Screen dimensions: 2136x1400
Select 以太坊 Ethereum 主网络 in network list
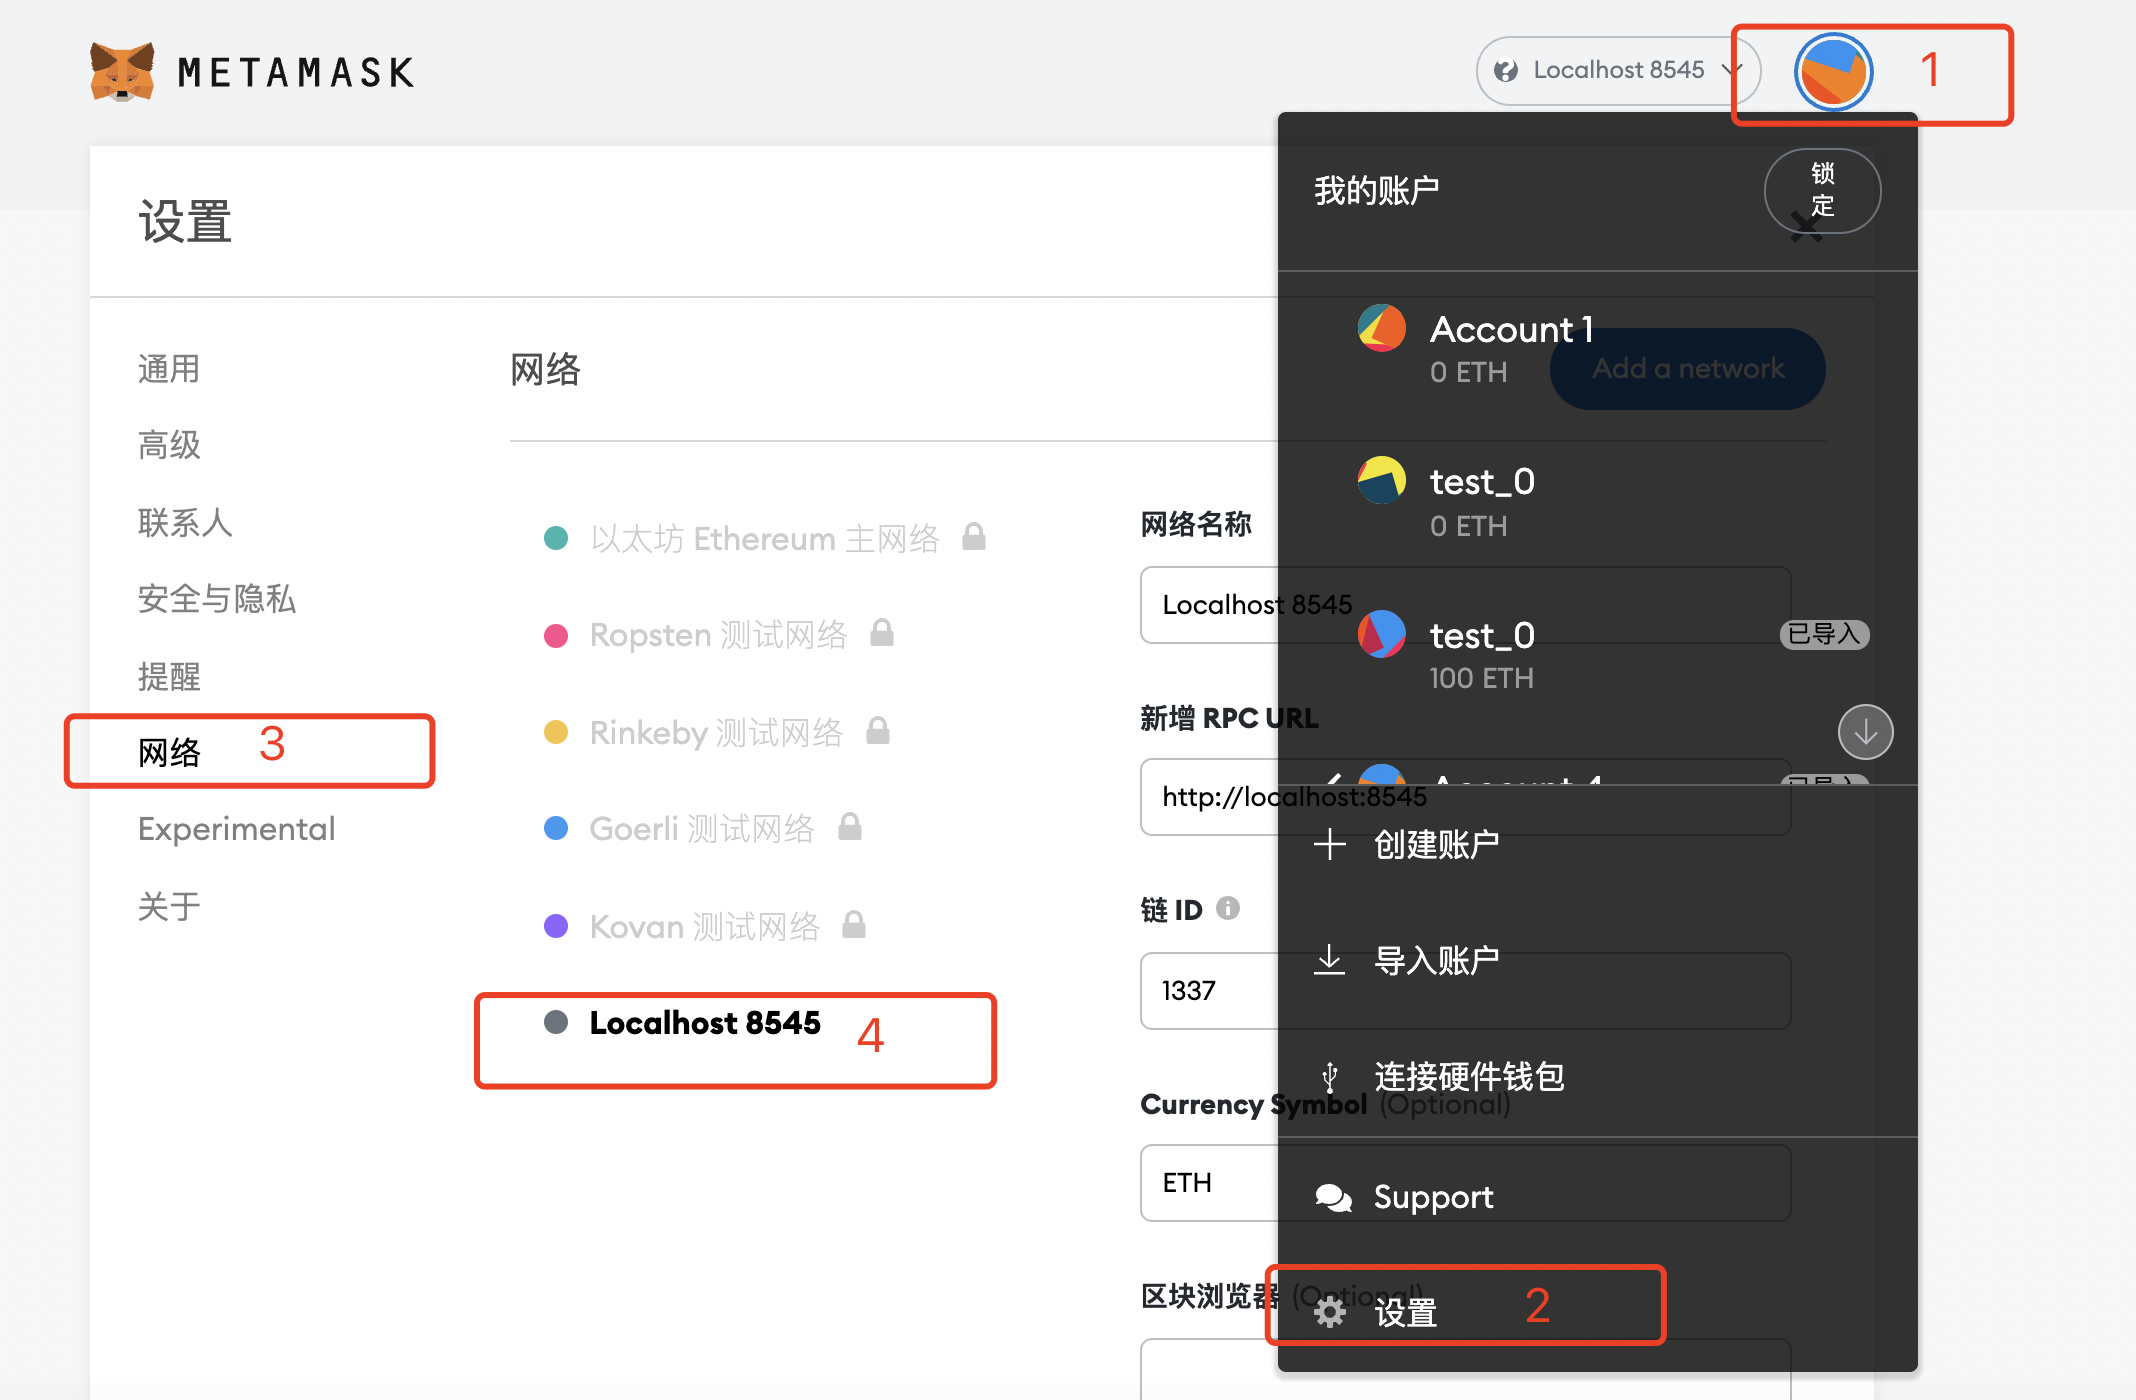tap(765, 539)
